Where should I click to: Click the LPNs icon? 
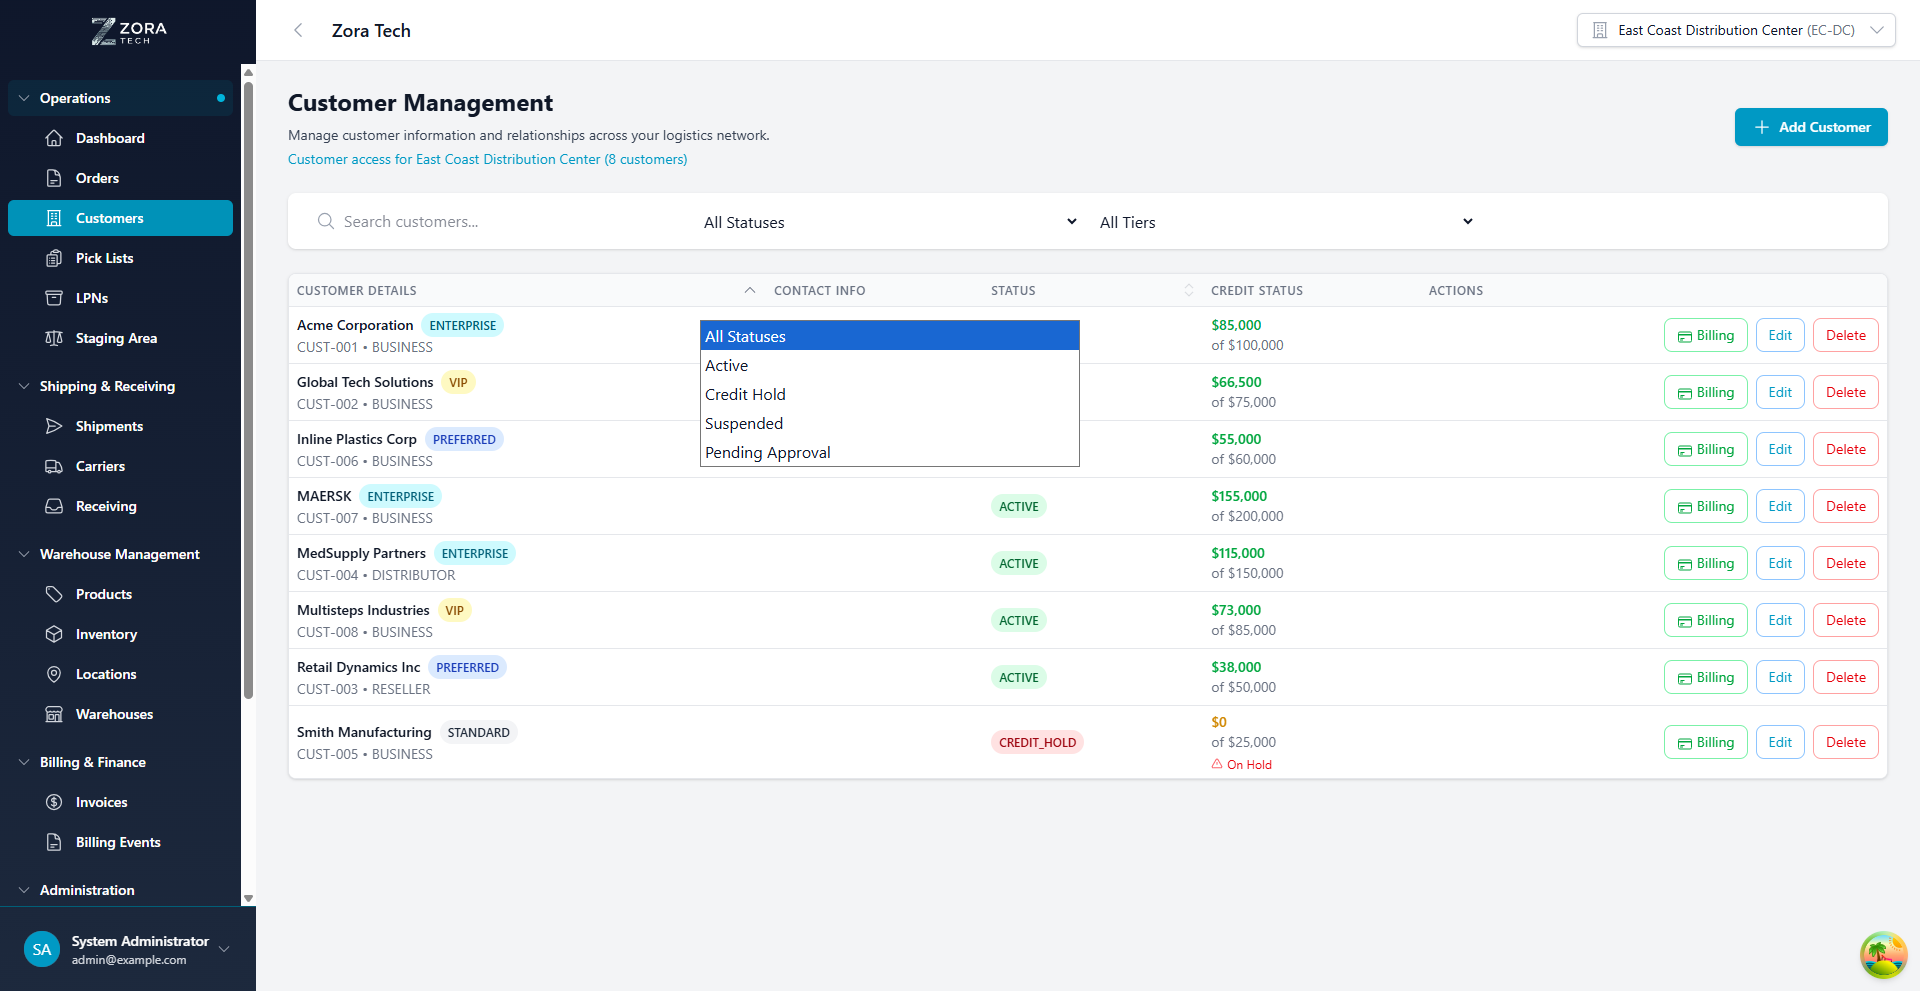55,297
